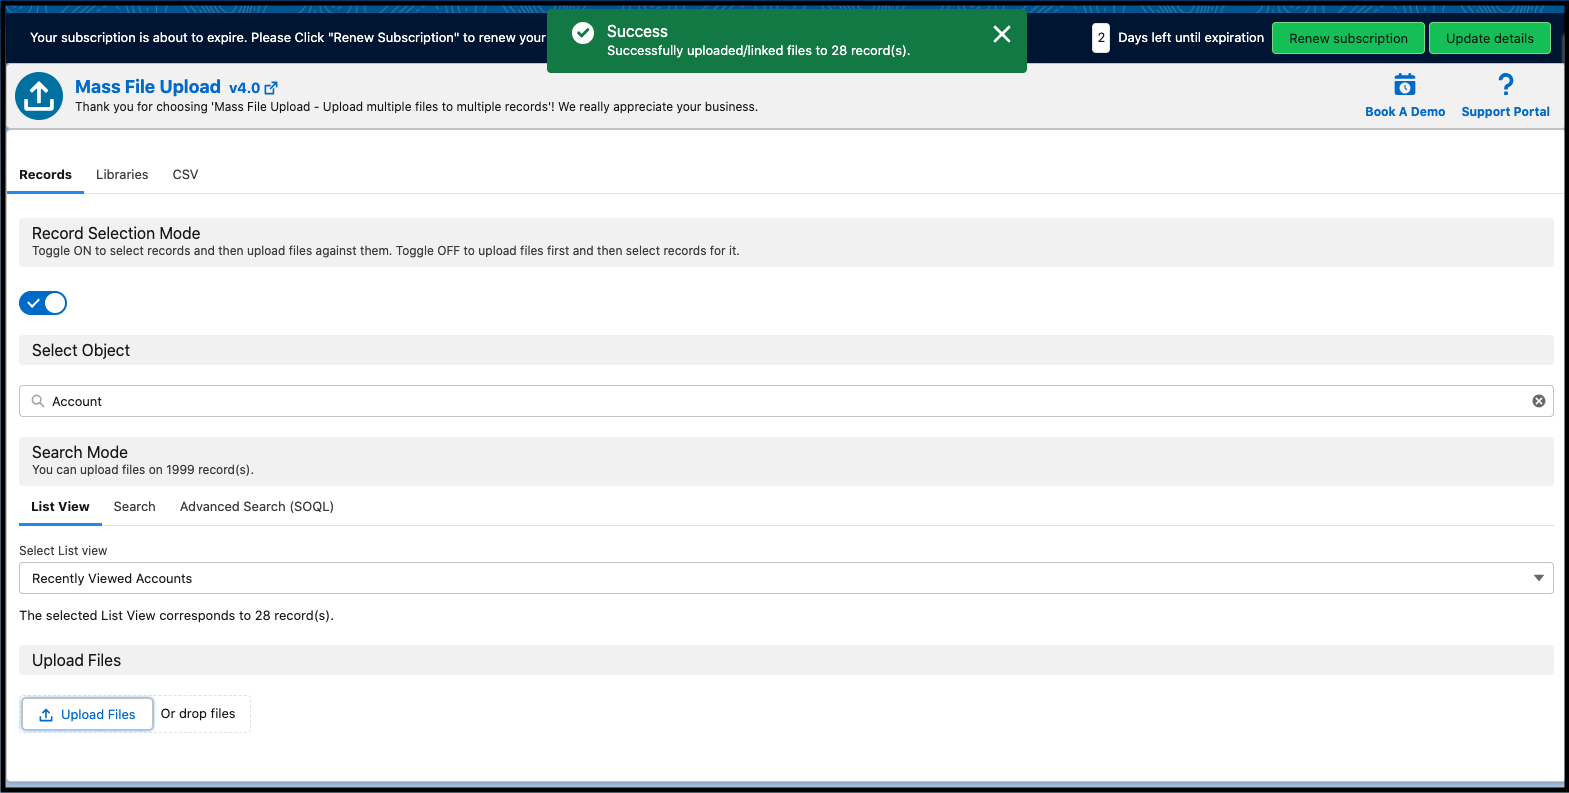Click the days left counter showing 2
The width and height of the screenshot is (1569, 793).
(x=1101, y=38)
